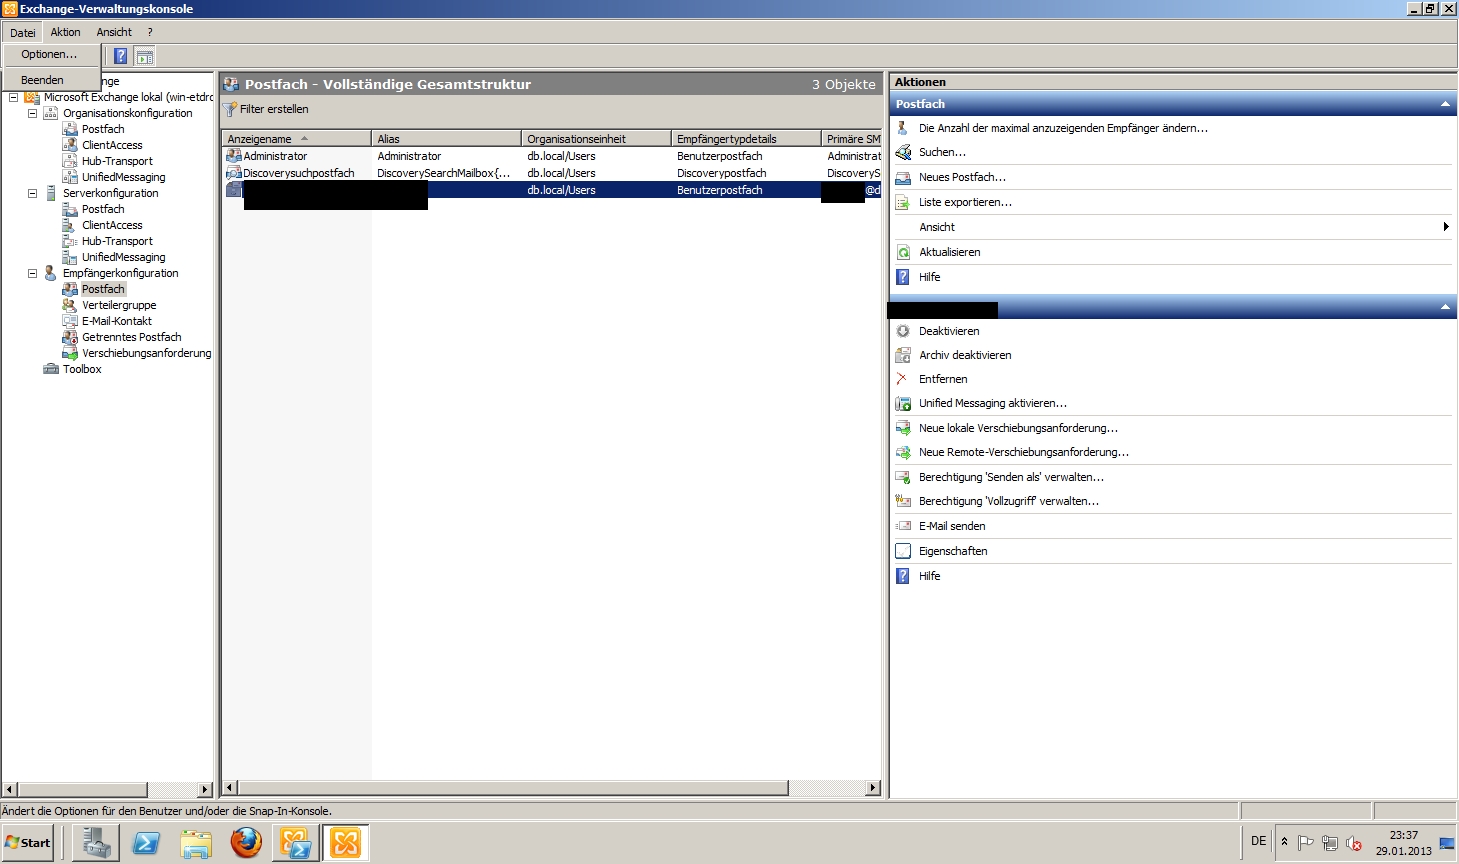Select Getrenntes Postfach tree item

coord(131,337)
